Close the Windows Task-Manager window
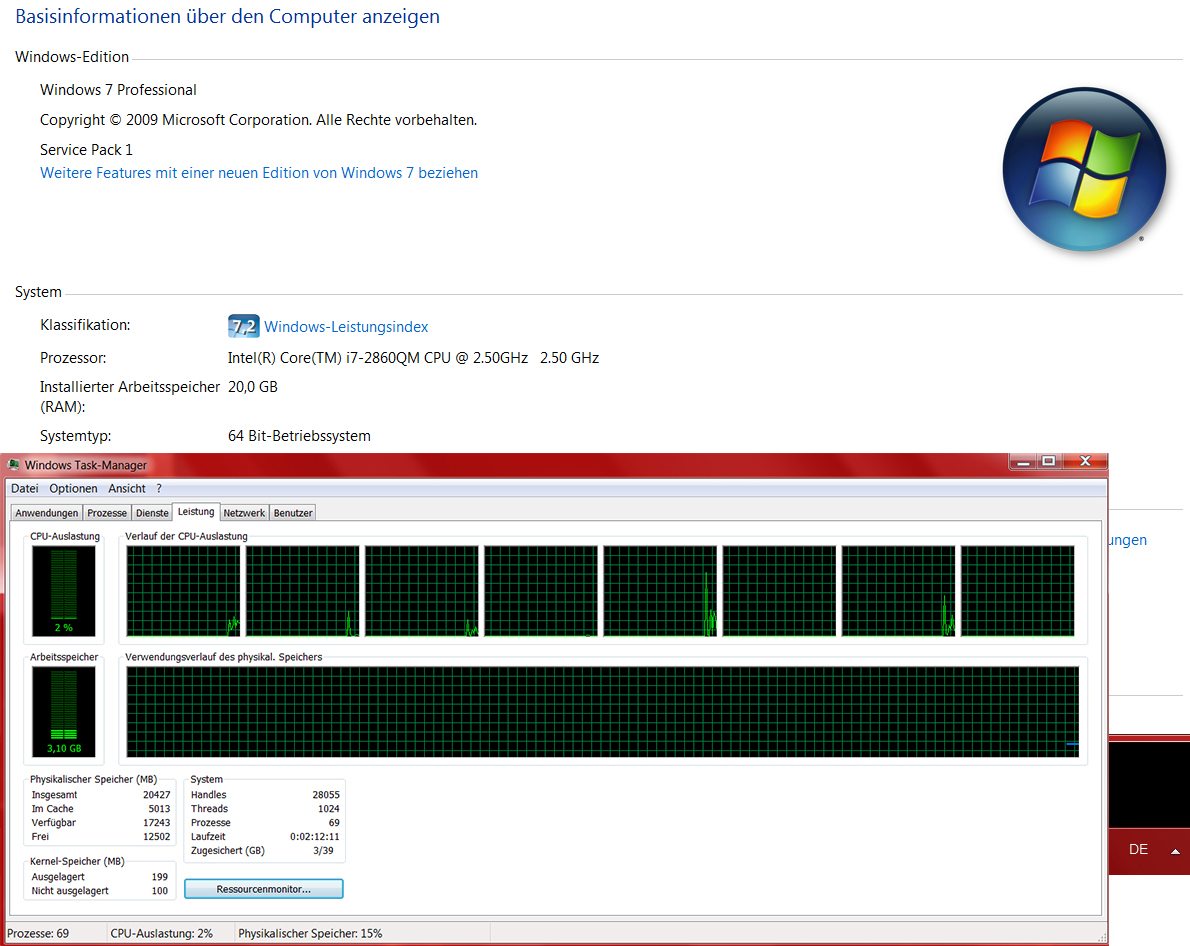The width and height of the screenshot is (1190, 946). pos(1085,461)
